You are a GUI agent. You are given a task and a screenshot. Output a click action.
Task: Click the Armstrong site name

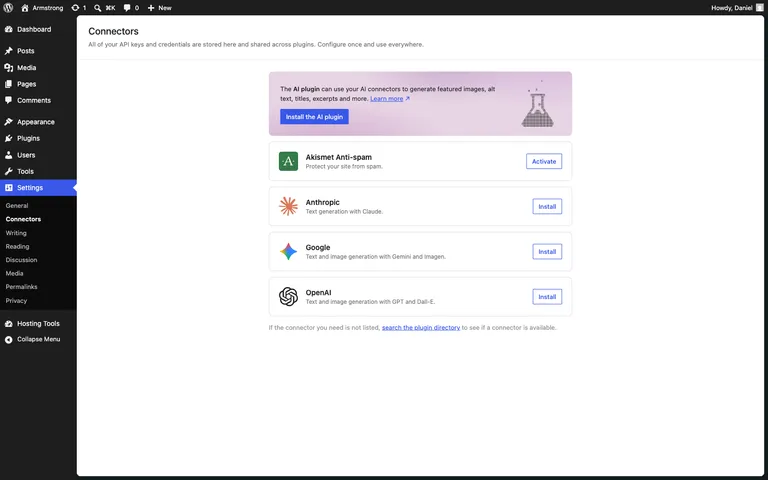pyautogui.click(x=48, y=8)
